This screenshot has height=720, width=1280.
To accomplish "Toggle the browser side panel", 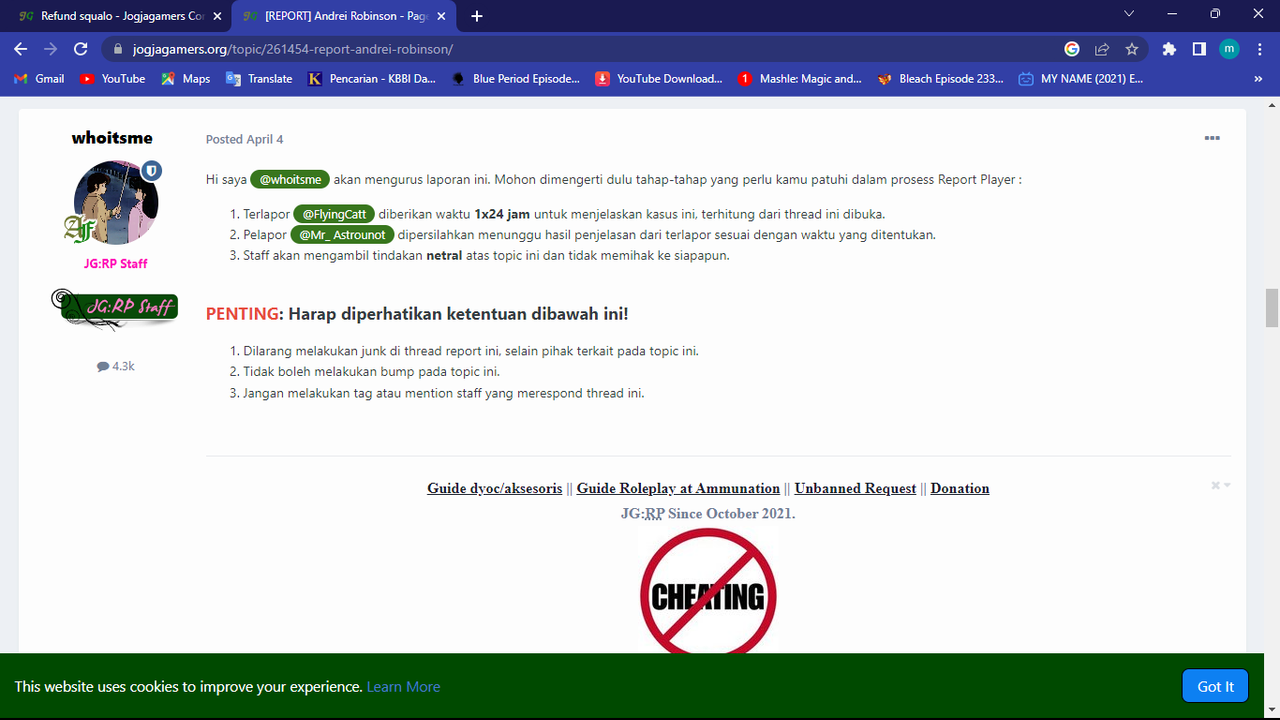I will [x=1199, y=48].
